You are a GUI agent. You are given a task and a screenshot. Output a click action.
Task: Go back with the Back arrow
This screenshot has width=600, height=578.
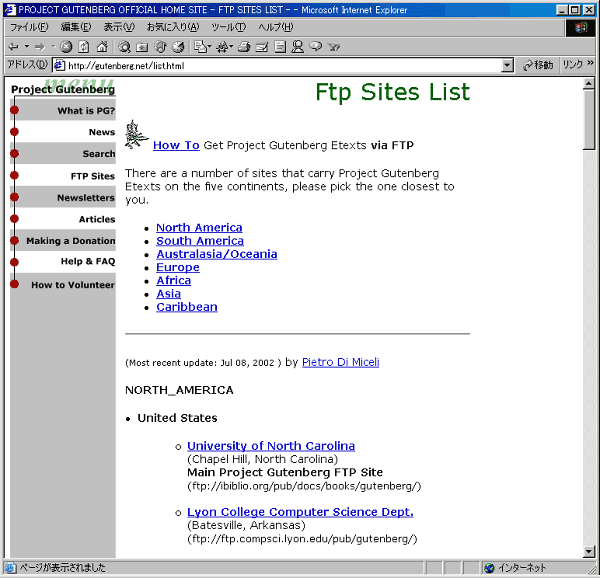point(13,47)
